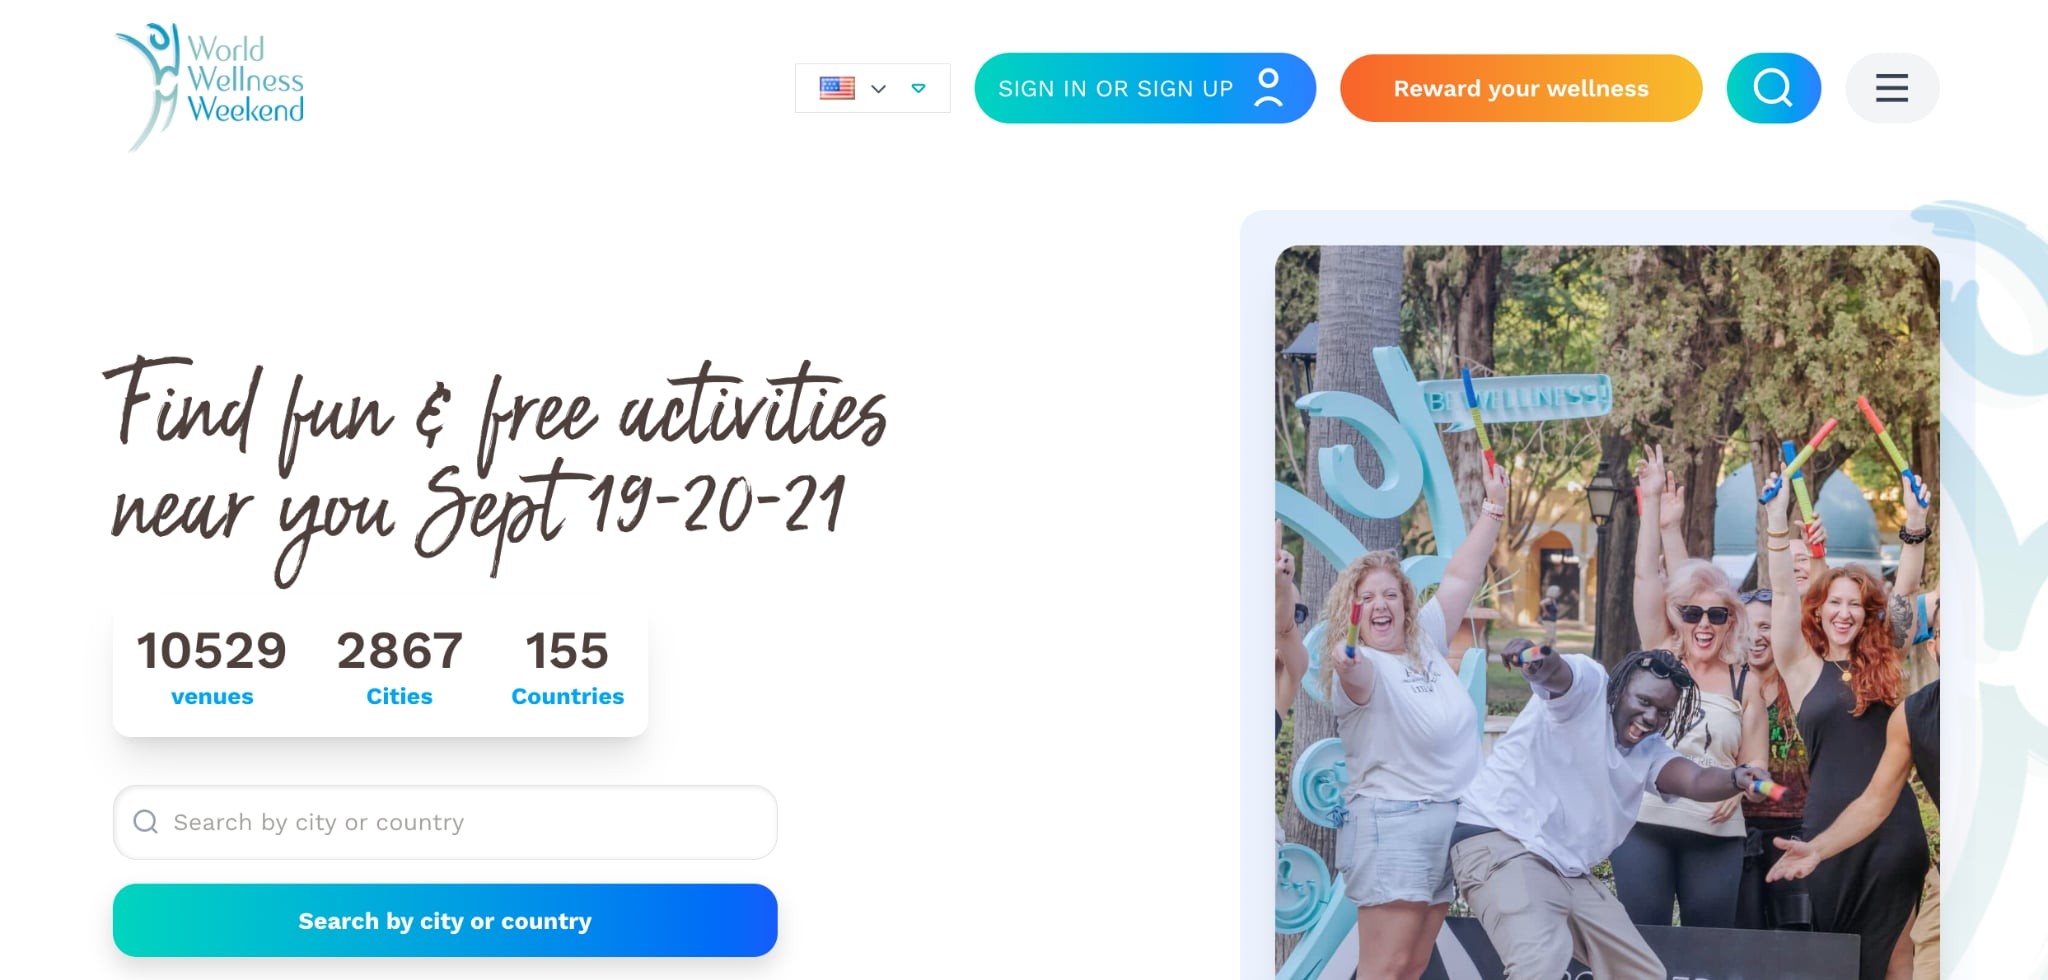The height and width of the screenshot is (980, 2048).
Task: Click SIGN IN OR SIGN UP text
Action: pyautogui.click(x=1115, y=89)
